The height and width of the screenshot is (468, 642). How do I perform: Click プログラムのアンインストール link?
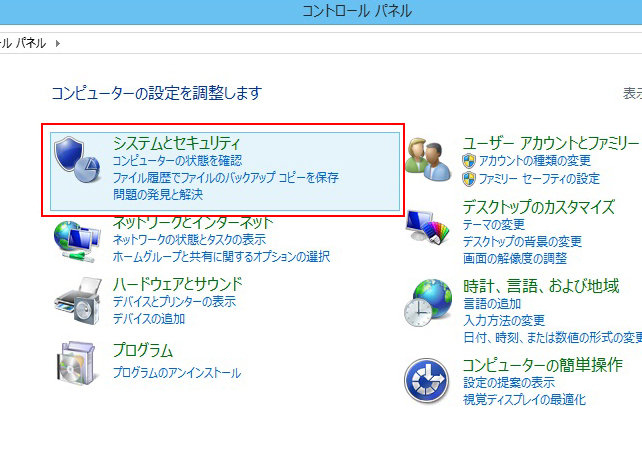point(177,373)
